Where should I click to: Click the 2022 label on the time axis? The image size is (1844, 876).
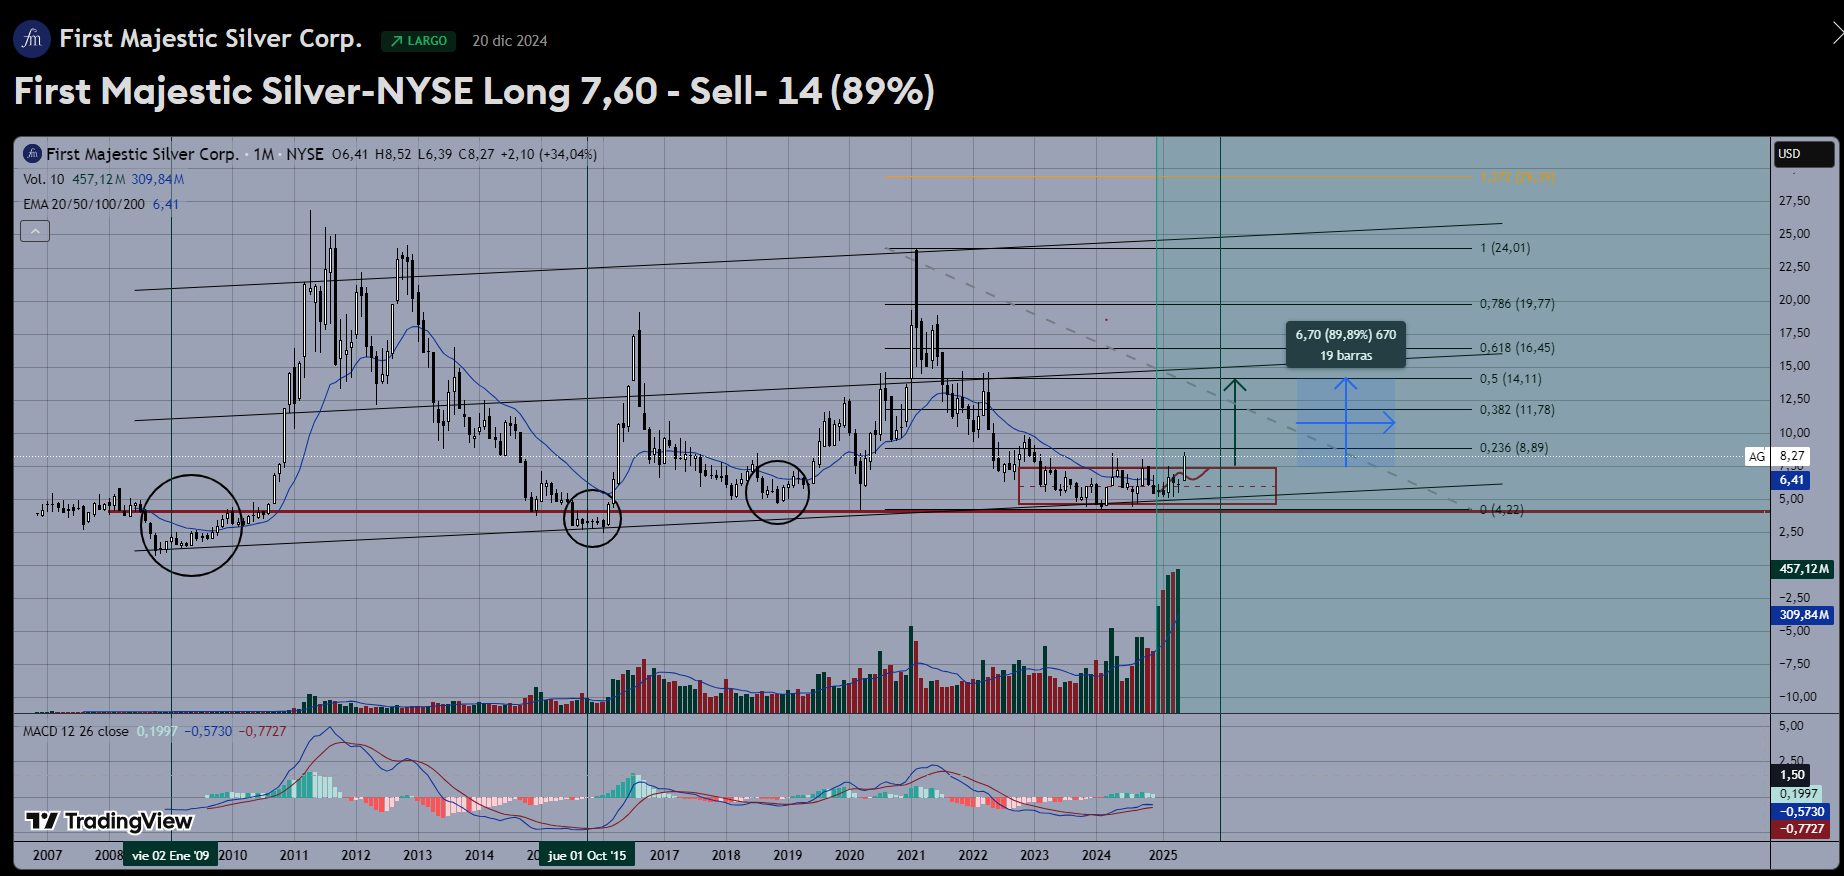[973, 855]
